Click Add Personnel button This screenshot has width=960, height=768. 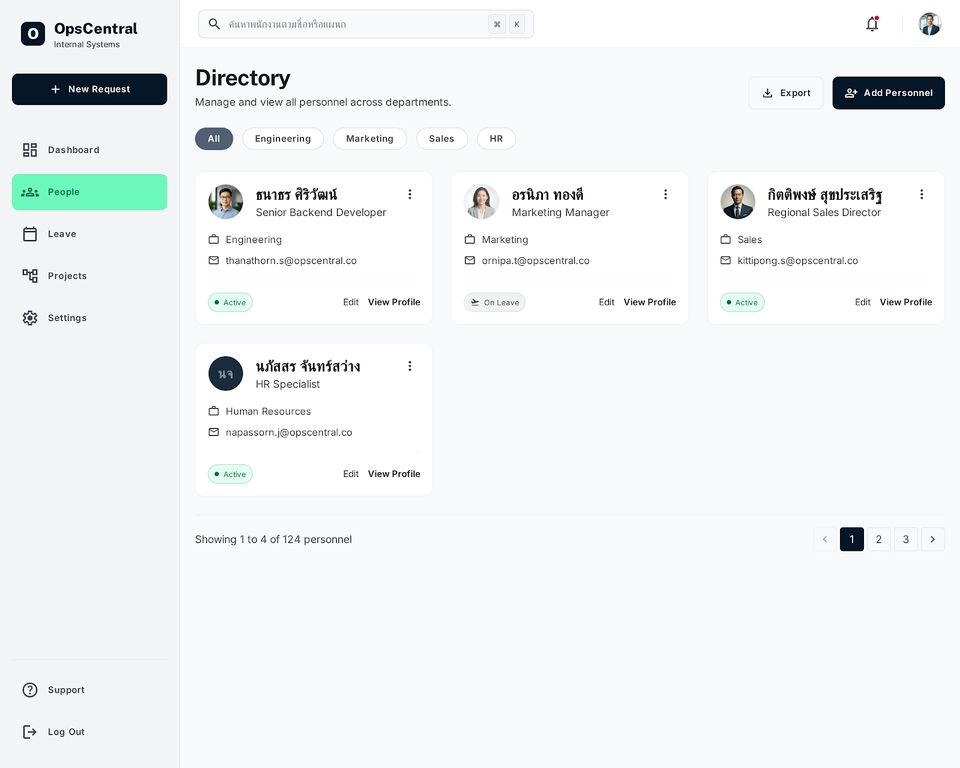click(888, 93)
